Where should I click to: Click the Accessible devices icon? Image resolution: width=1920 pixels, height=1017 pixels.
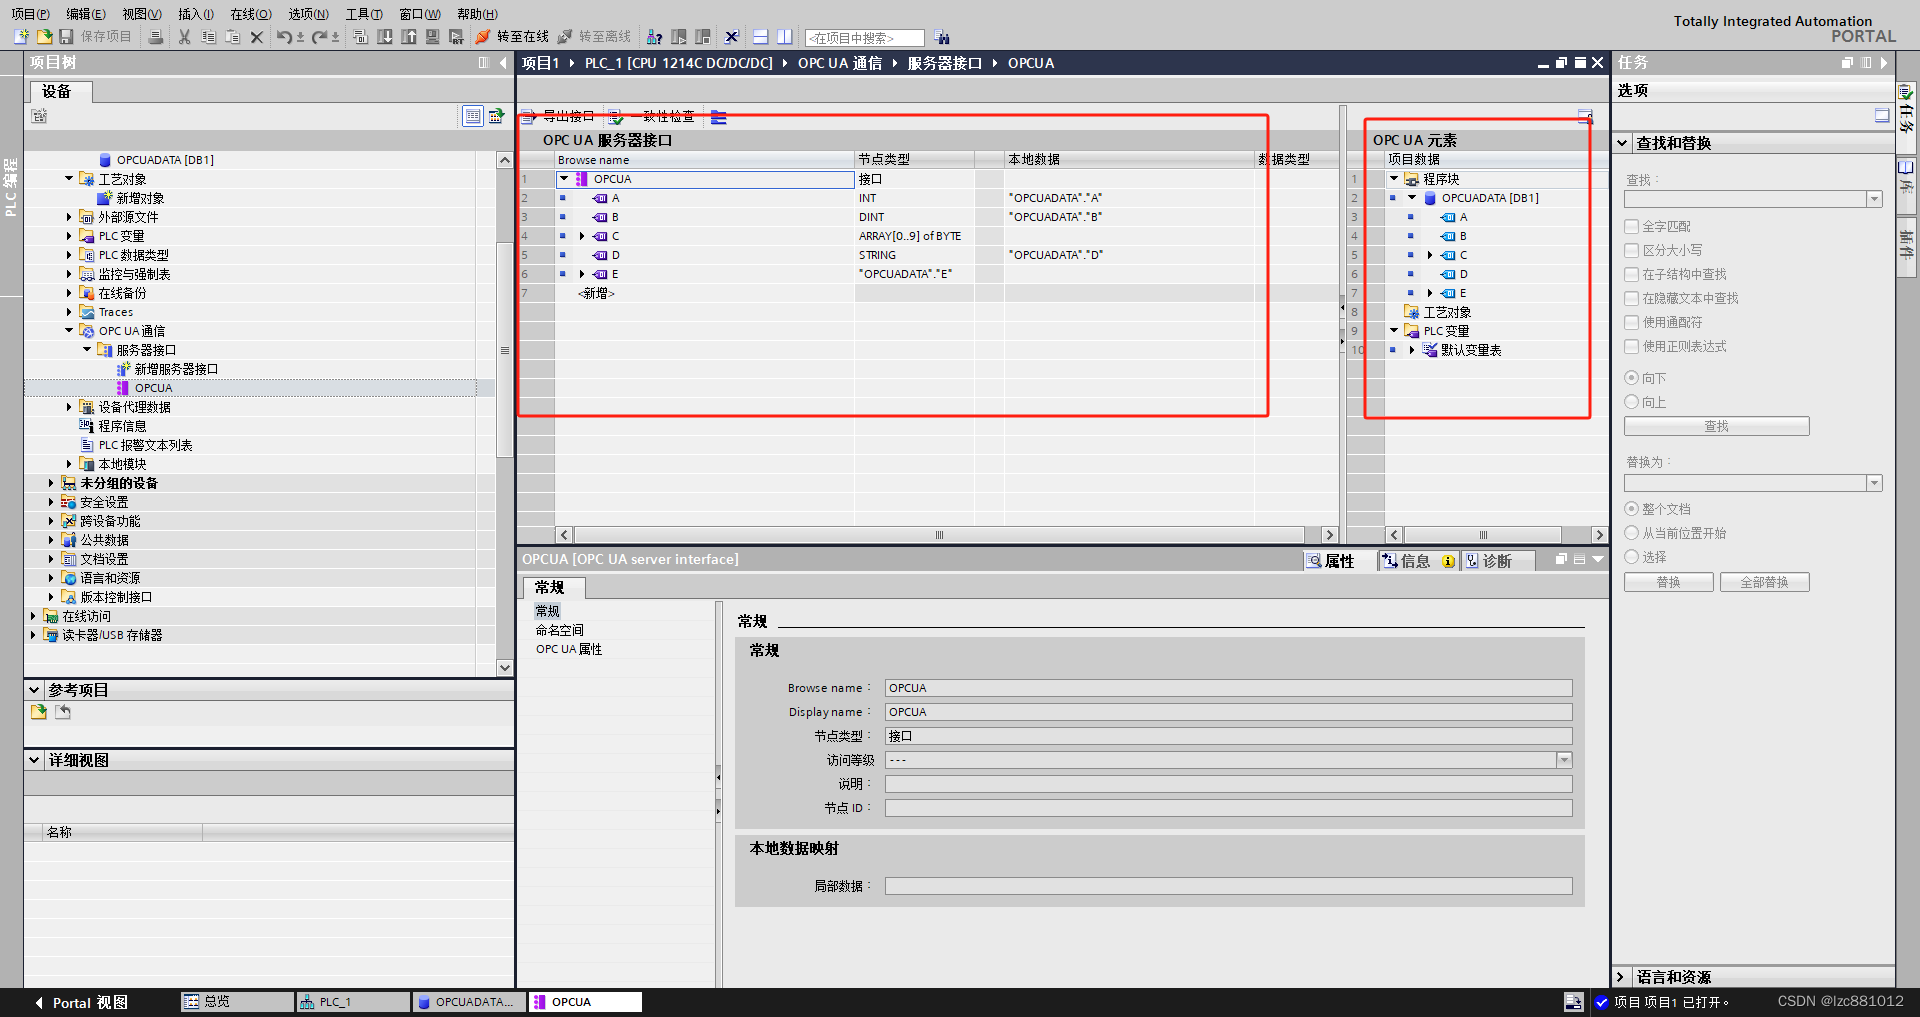(654, 37)
